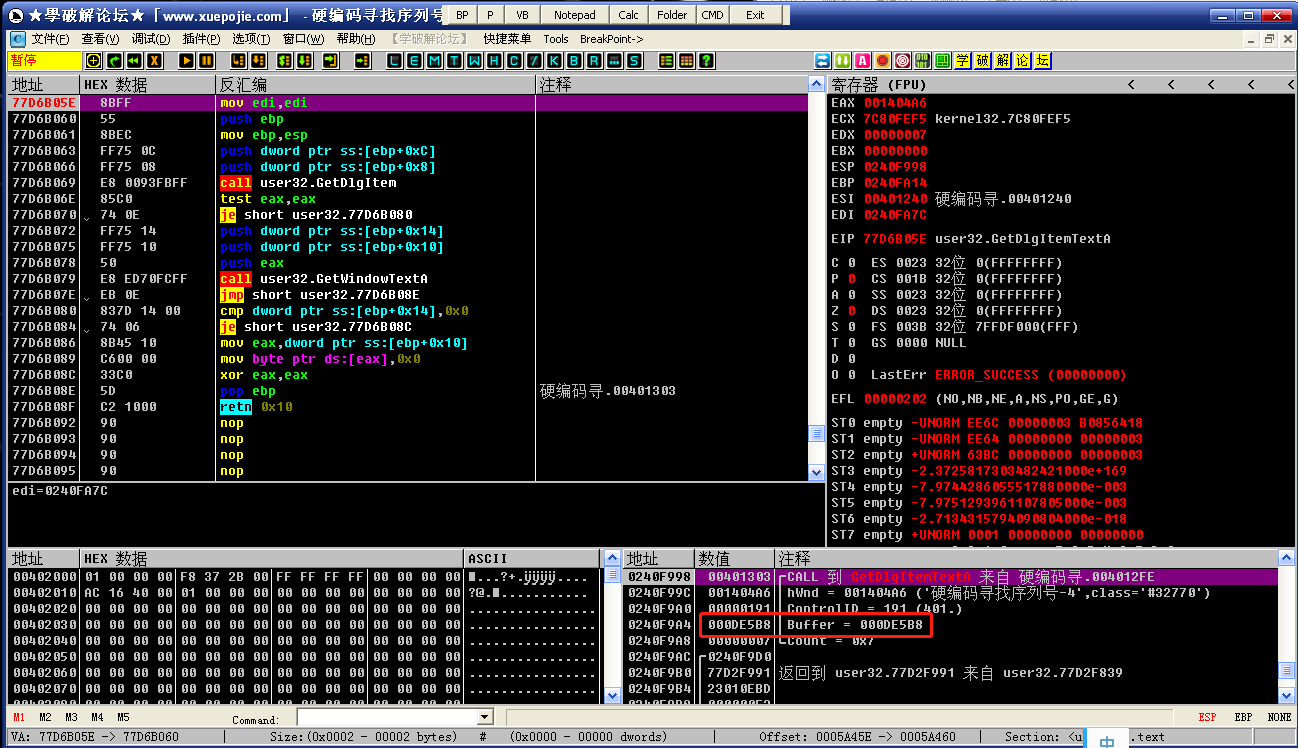Open Patches window with slash icon
1298x748 pixels.
[534, 61]
